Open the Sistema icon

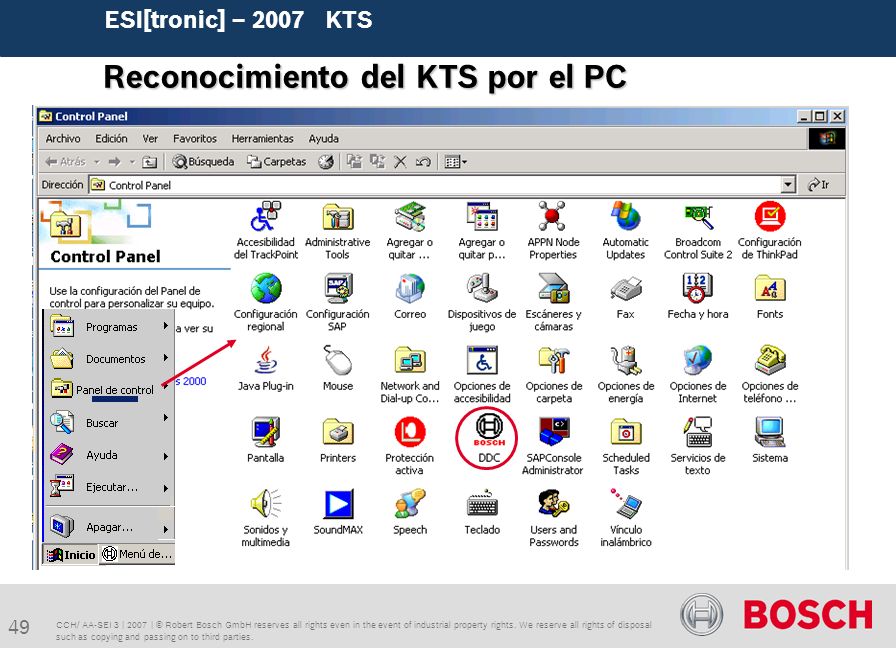point(770,432)
